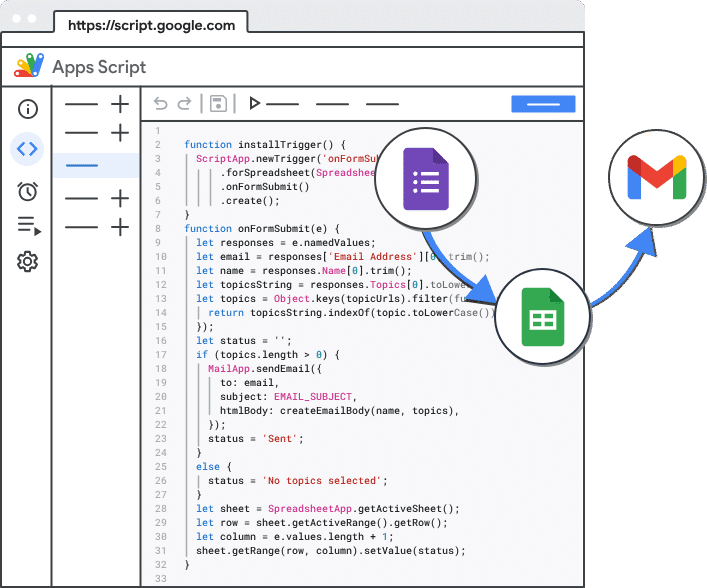
Task: Click the Apps Script header title
Action: [99, 67]
